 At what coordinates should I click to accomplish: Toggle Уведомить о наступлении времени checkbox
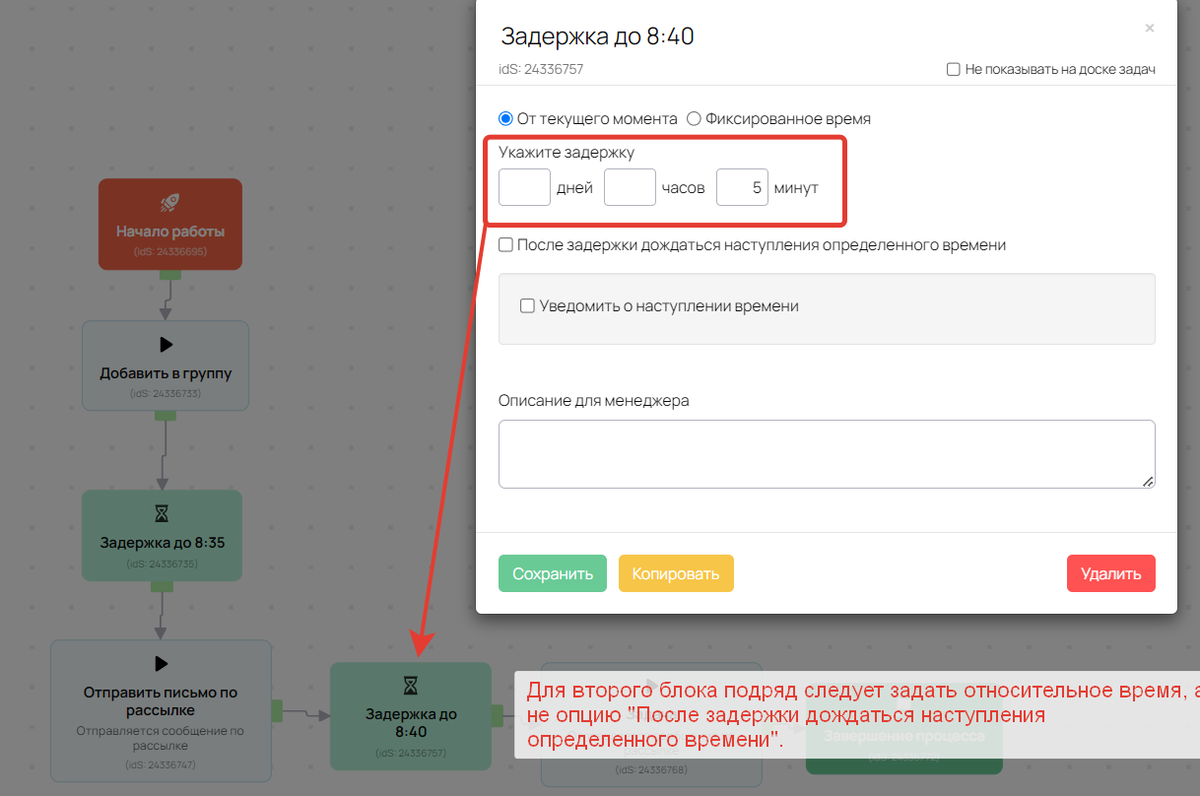point(528,306)
